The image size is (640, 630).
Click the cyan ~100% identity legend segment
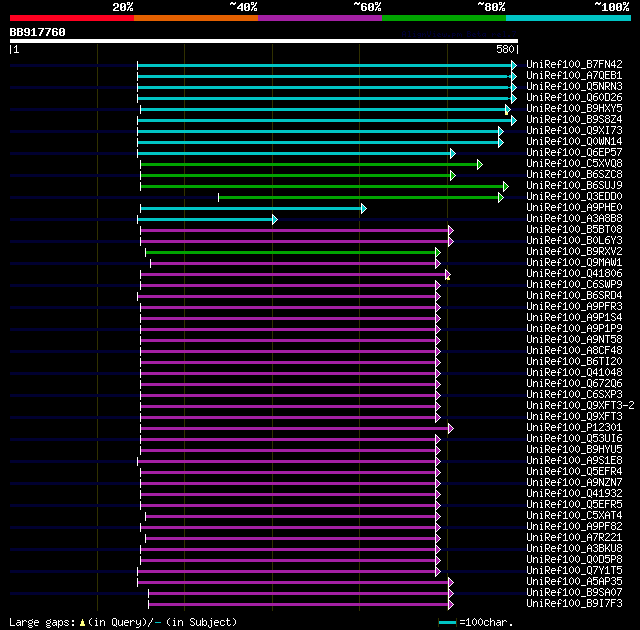tap(569, 18)
